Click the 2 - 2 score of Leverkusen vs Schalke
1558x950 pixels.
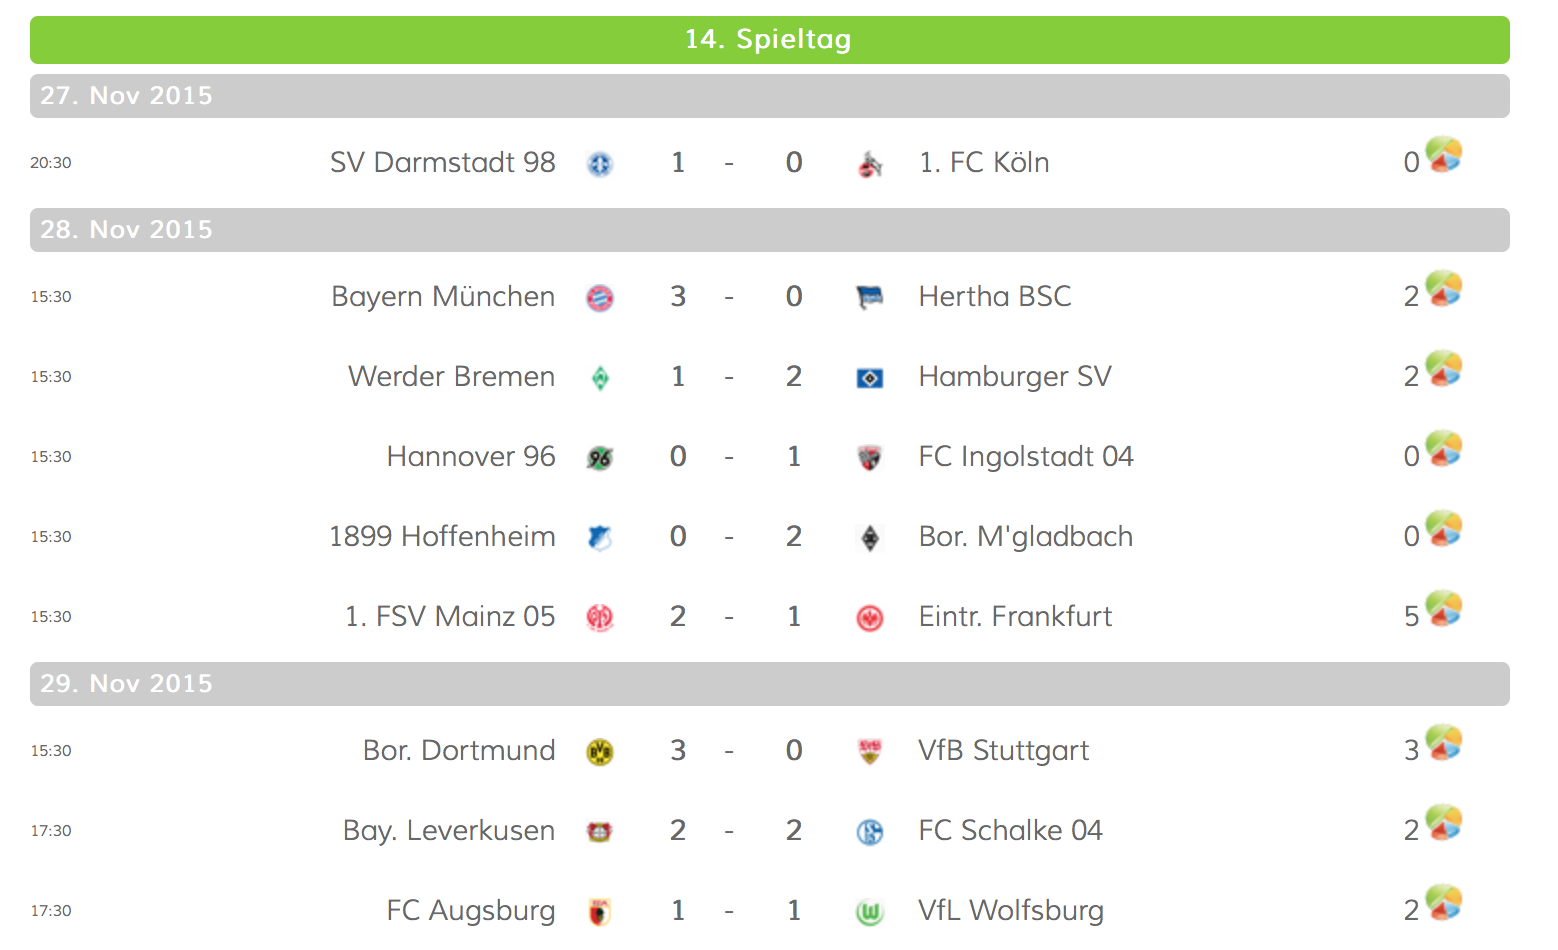[735, 830]
